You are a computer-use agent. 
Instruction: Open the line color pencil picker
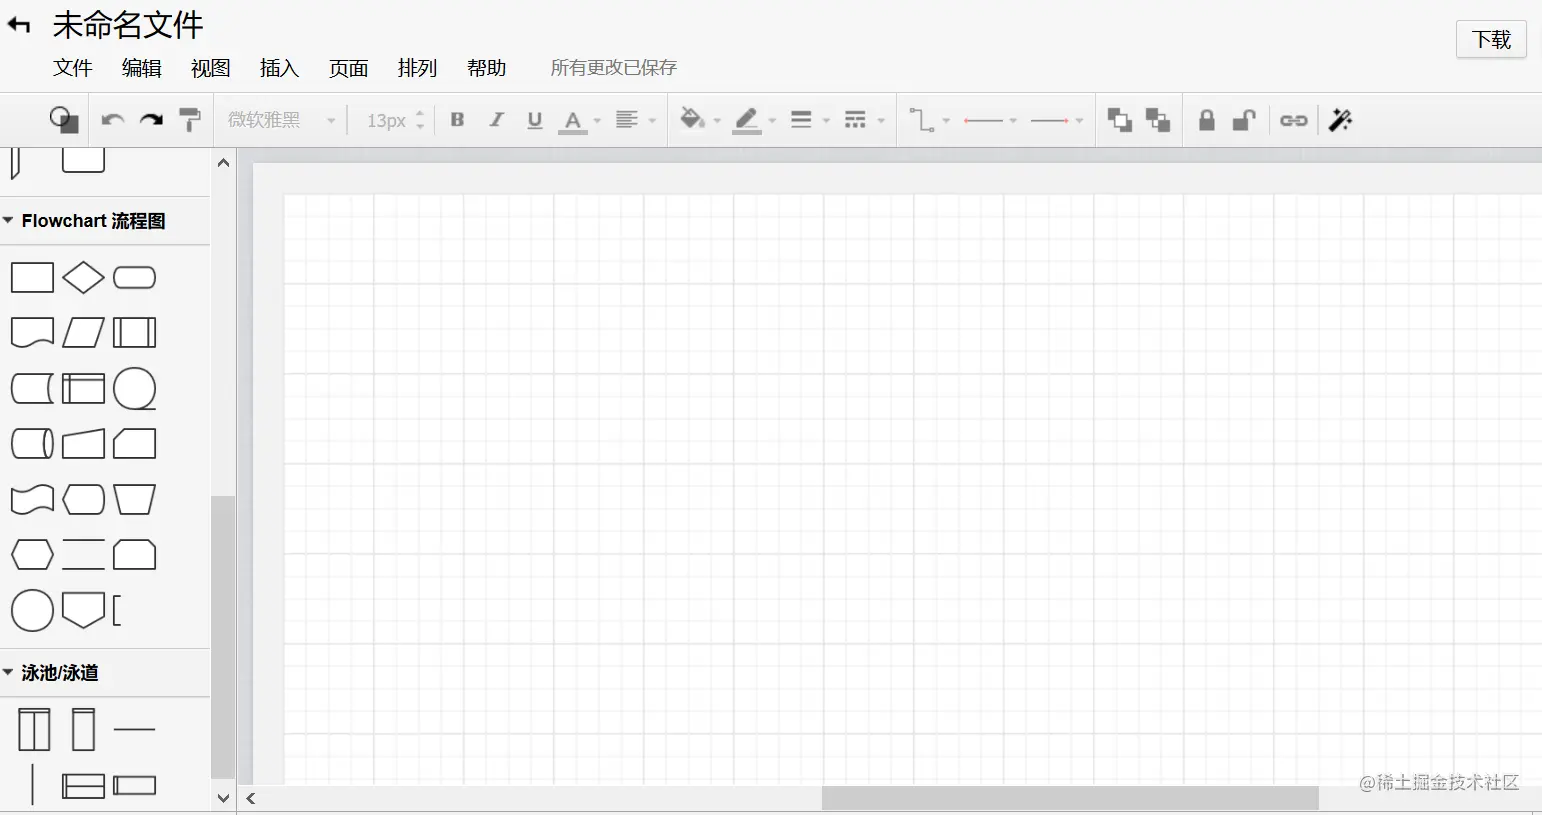coord(754,121)
